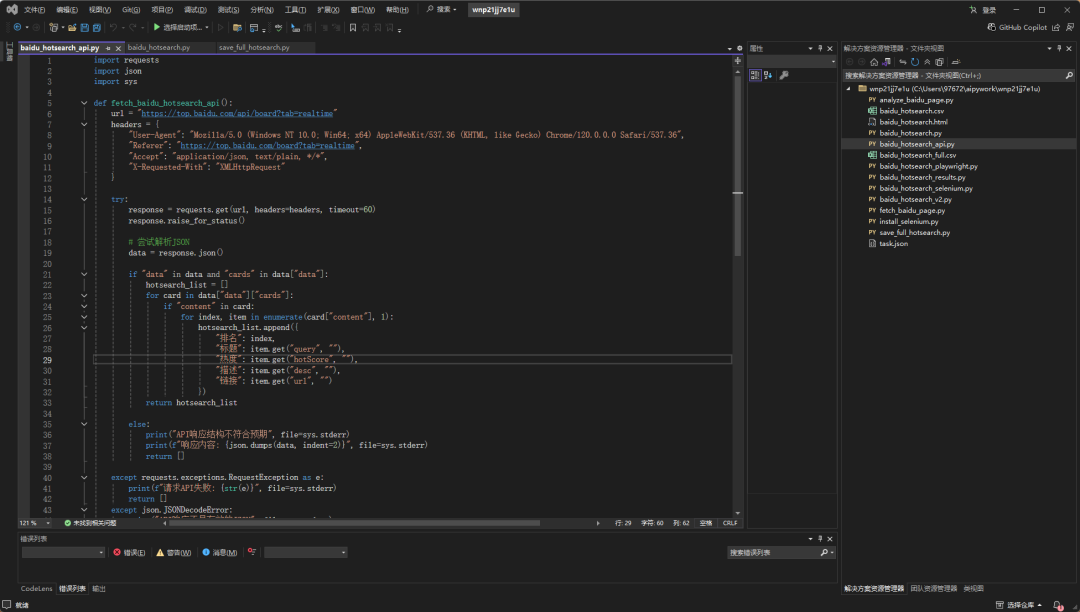Screen dimensions: 1080x612
Task: Click the build filter icon in Error List
Action: (x=252, y=552)
